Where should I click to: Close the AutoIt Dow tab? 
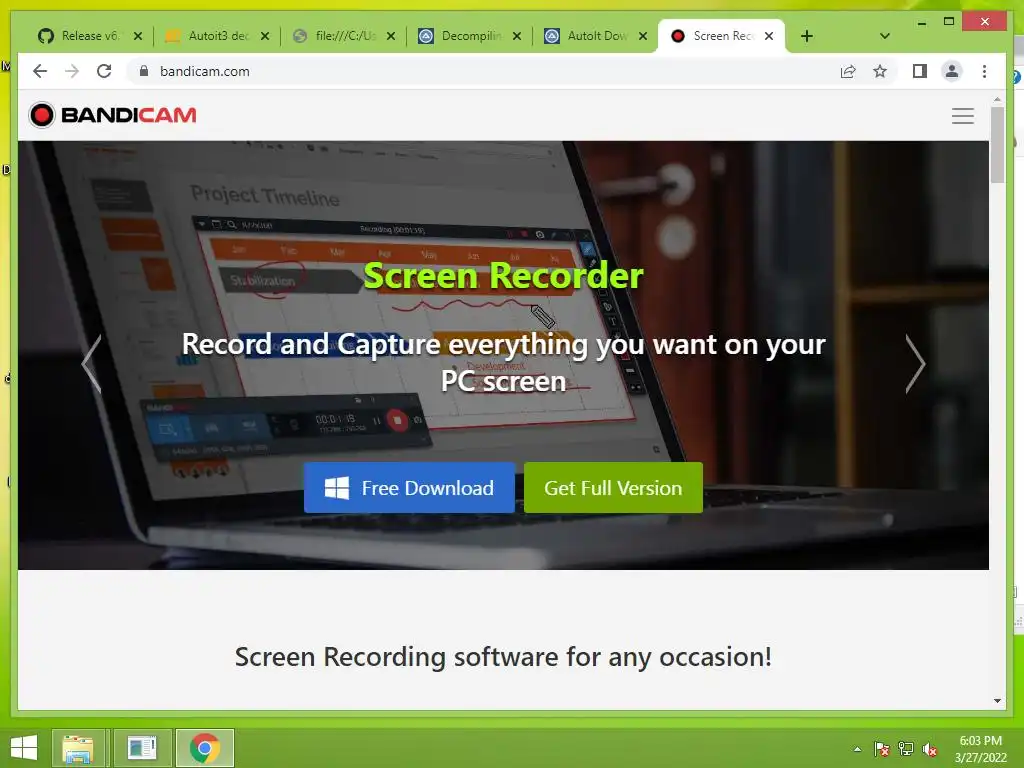(x=643, y=36)
